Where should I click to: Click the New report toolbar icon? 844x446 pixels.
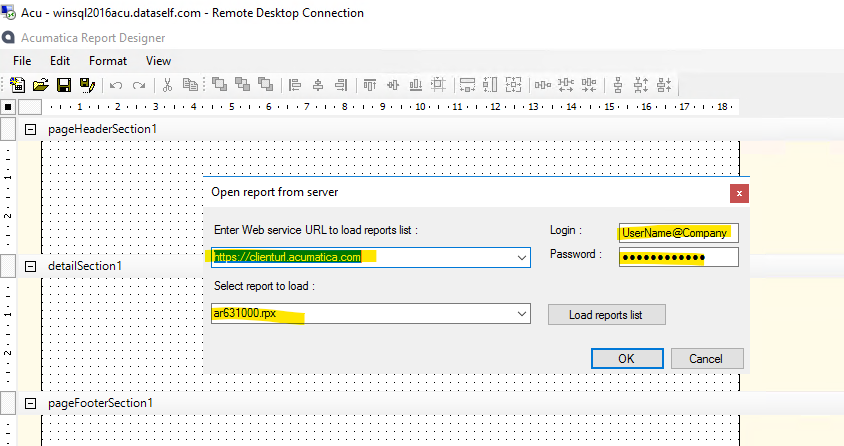18,85
